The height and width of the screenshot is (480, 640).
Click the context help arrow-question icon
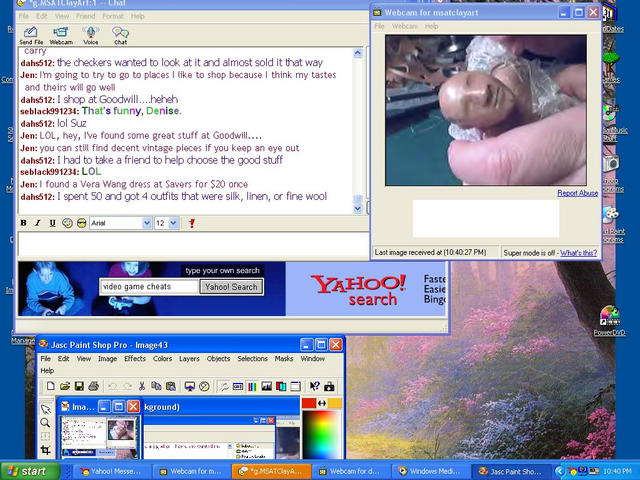pos(315,386)
